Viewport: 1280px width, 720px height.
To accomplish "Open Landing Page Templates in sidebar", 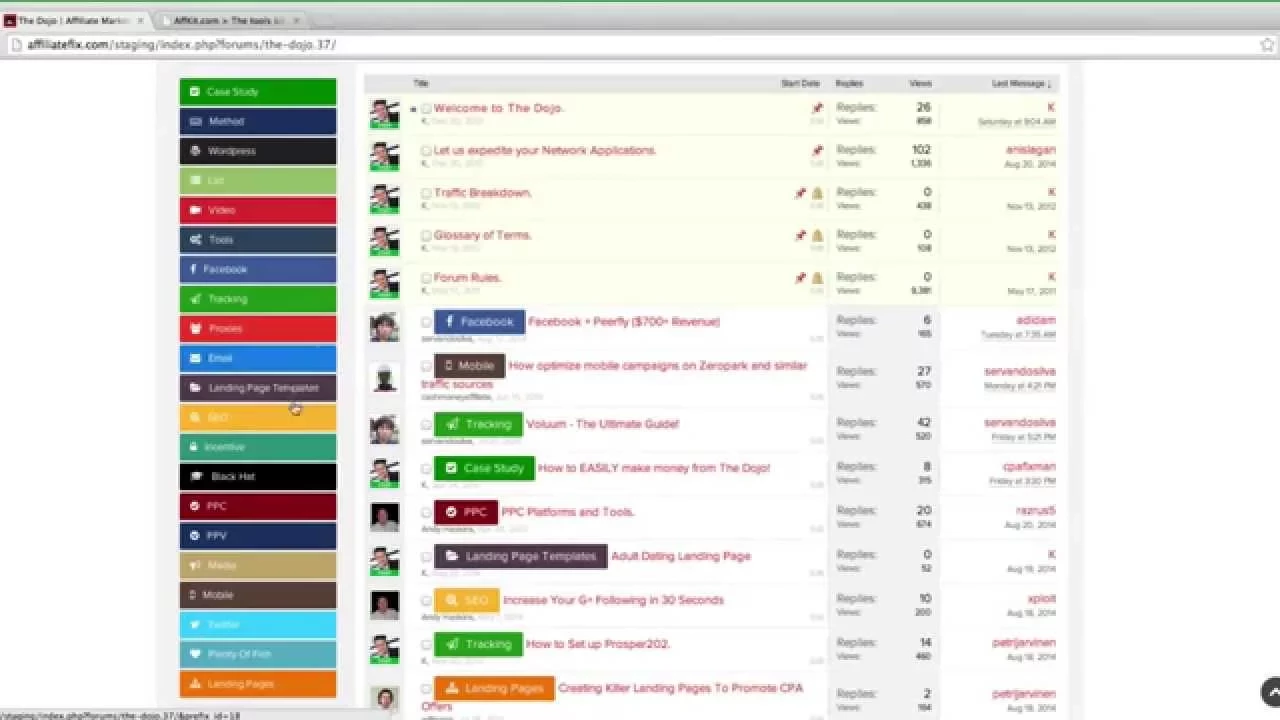I will click(258, 388).
